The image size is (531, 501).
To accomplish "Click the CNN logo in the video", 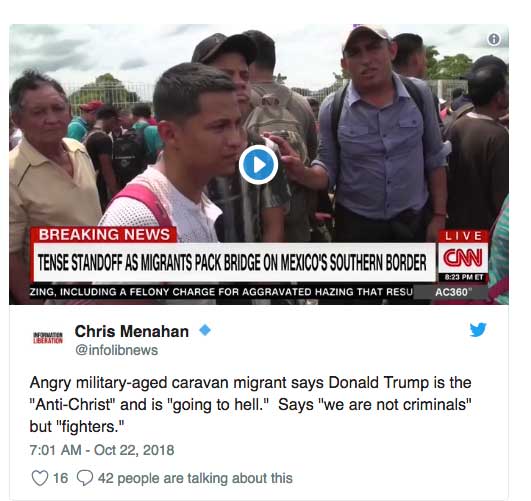I will point(463,258).
